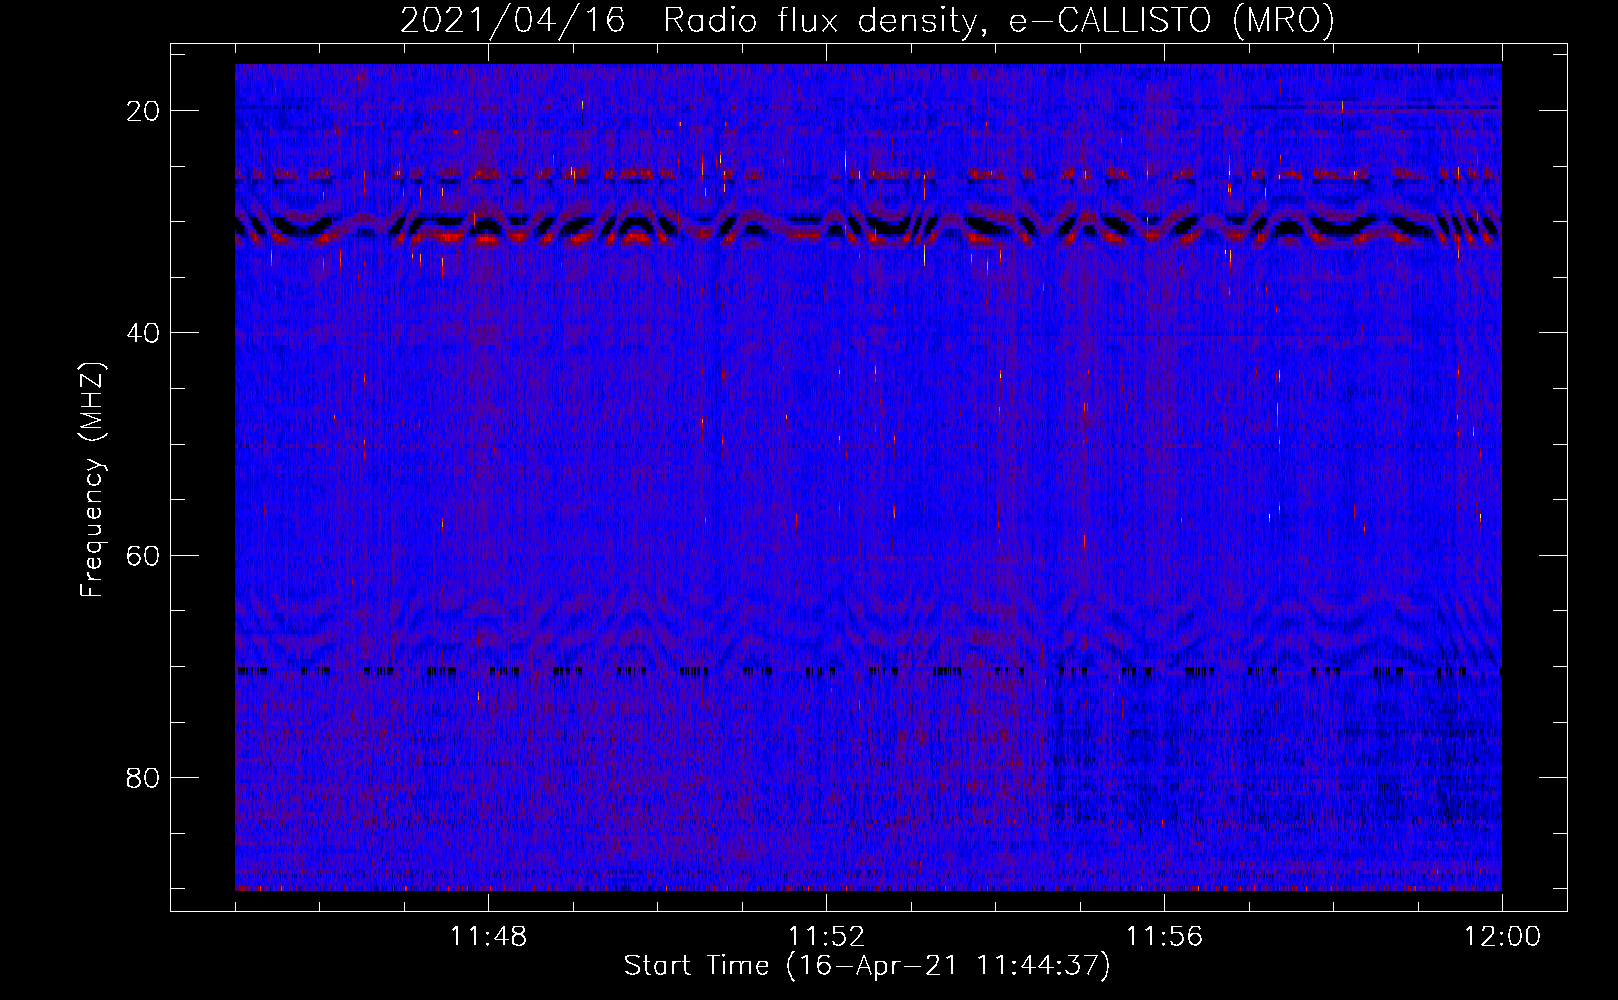The image size is (1618, 1000).
Task: Click the 20 MHz frequency tick label
Action: (x=144, y=111)
